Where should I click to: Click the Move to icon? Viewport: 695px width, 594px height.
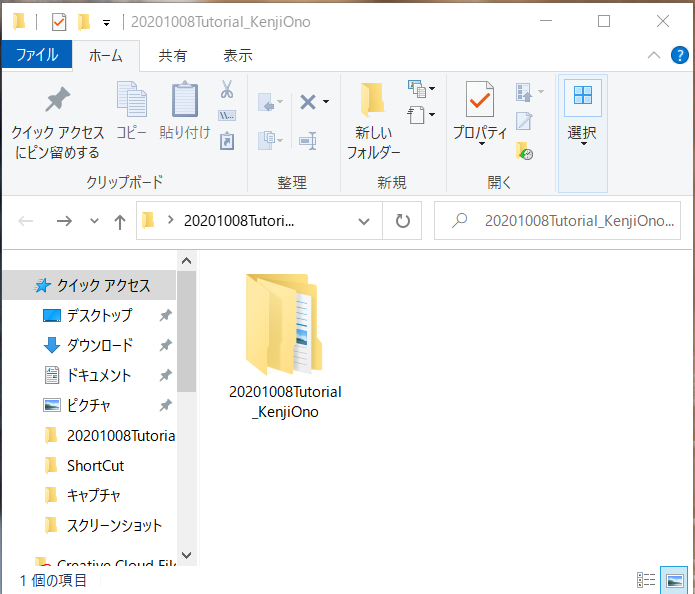tap(266, 102)
